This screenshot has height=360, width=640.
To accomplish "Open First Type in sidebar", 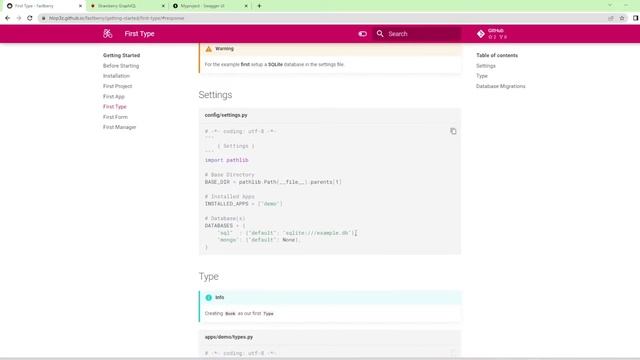I will tap(115, 107).
